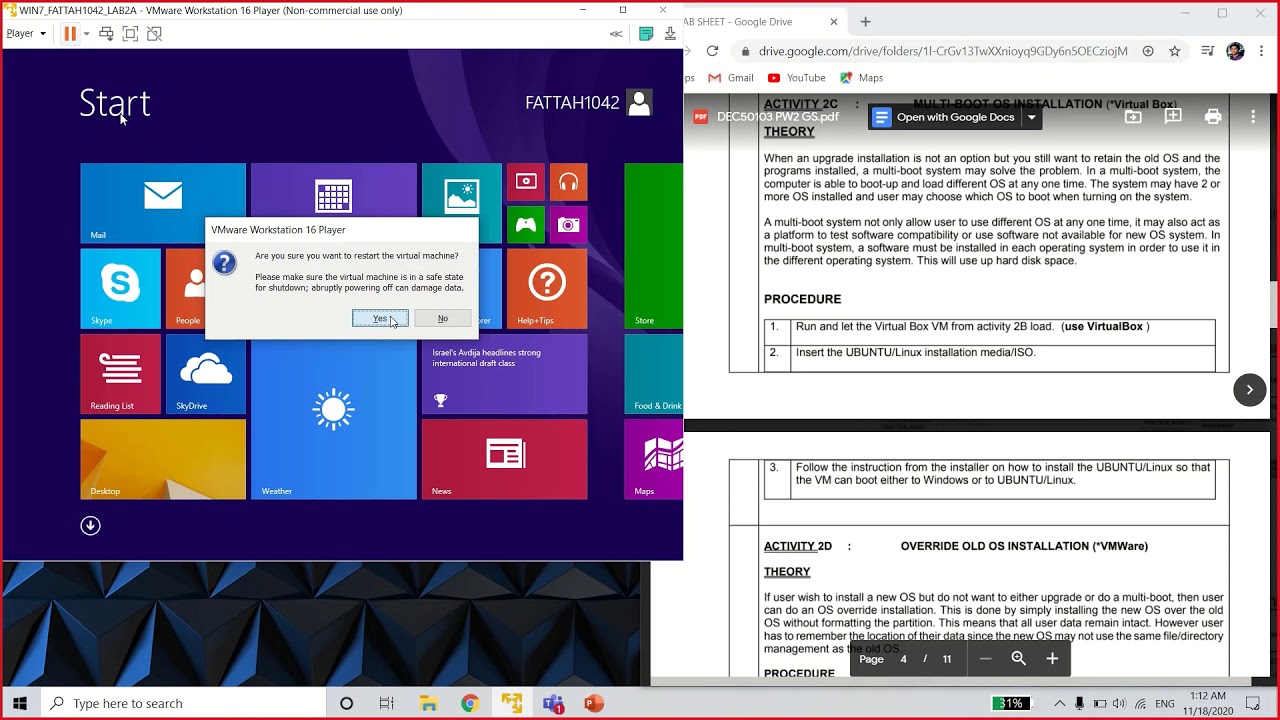
Task: Open Chrome media control icon
Action: pos(1208,51)
